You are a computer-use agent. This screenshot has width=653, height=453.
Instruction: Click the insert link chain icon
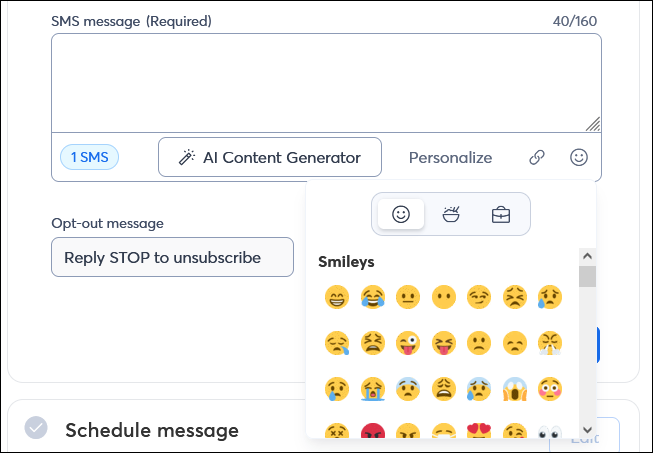tap(537, 157)
